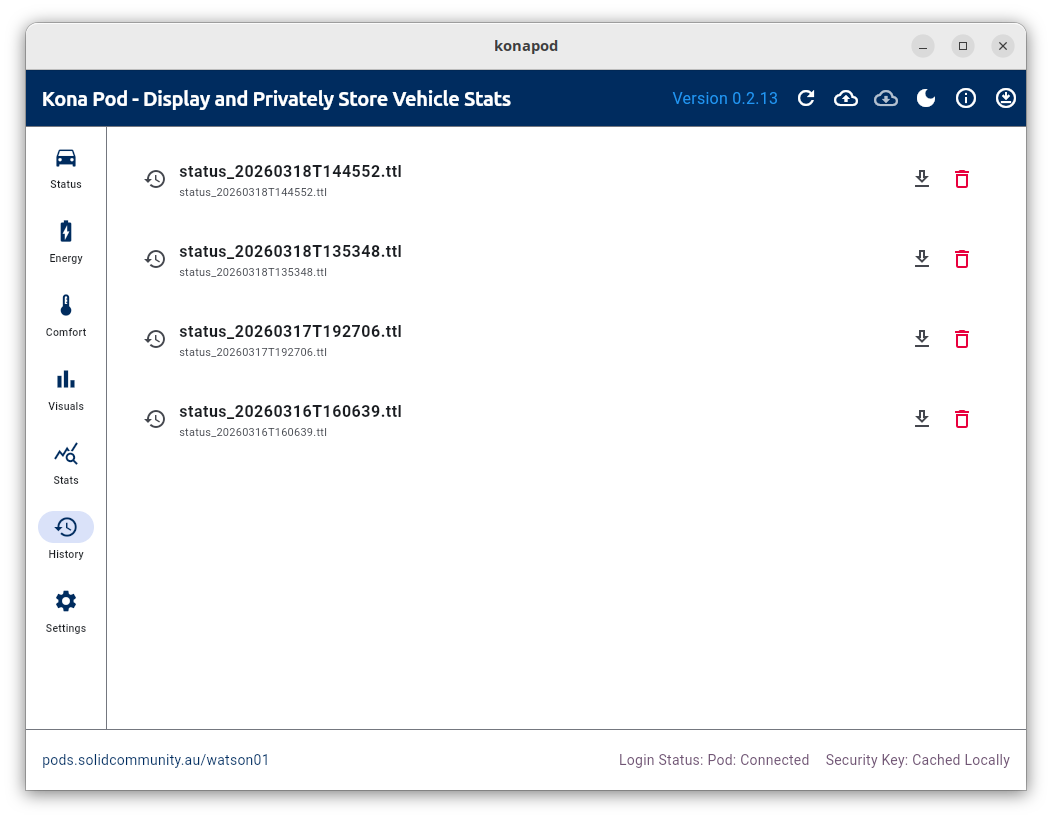1052x819 pixels.
Task: Download status_20260318T135348.ttl file
Action: (x=922, y=259)
